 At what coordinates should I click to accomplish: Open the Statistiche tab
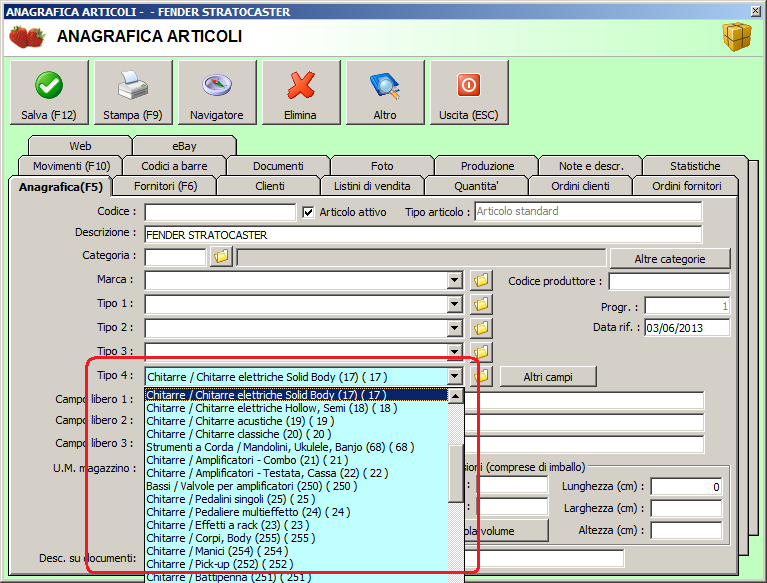695,166
